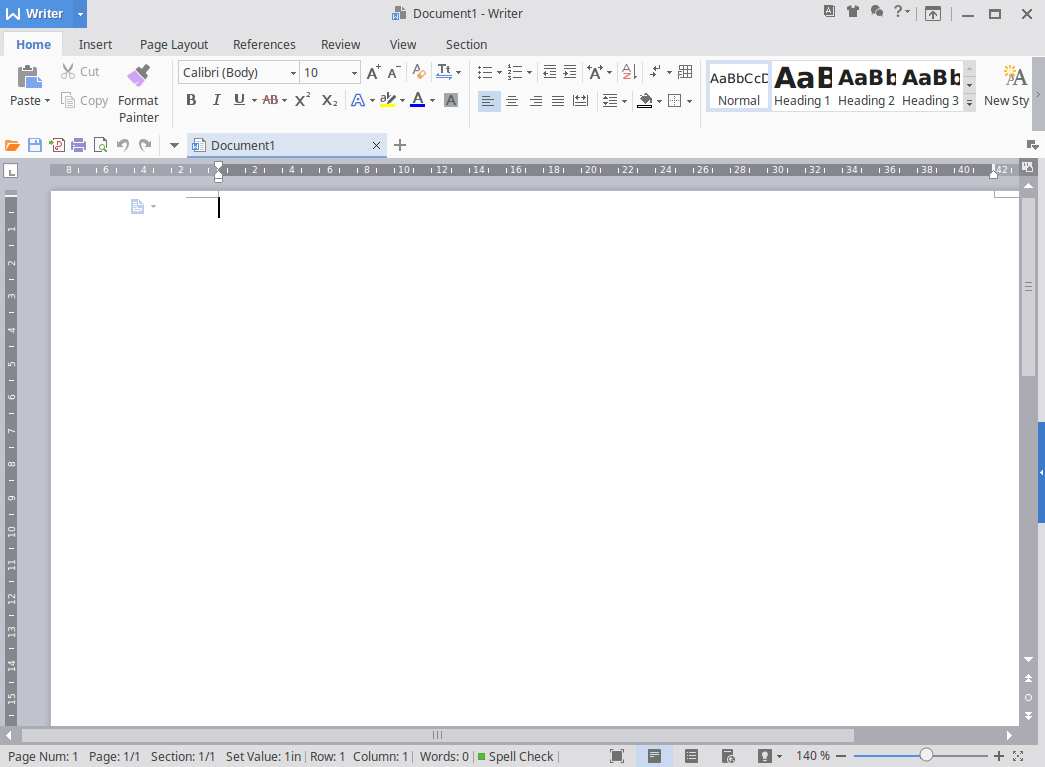Apply character shading icon
Viewport: 1045px width, 767px height.
tap(451, 100)
